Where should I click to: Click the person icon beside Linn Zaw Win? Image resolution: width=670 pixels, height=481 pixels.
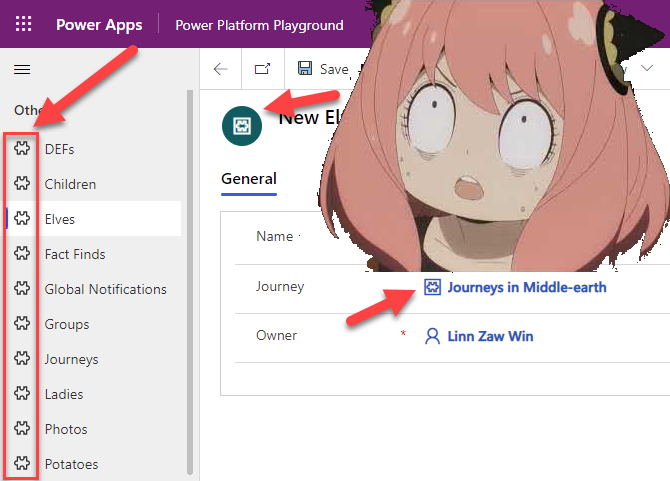(x=432, y=336)
